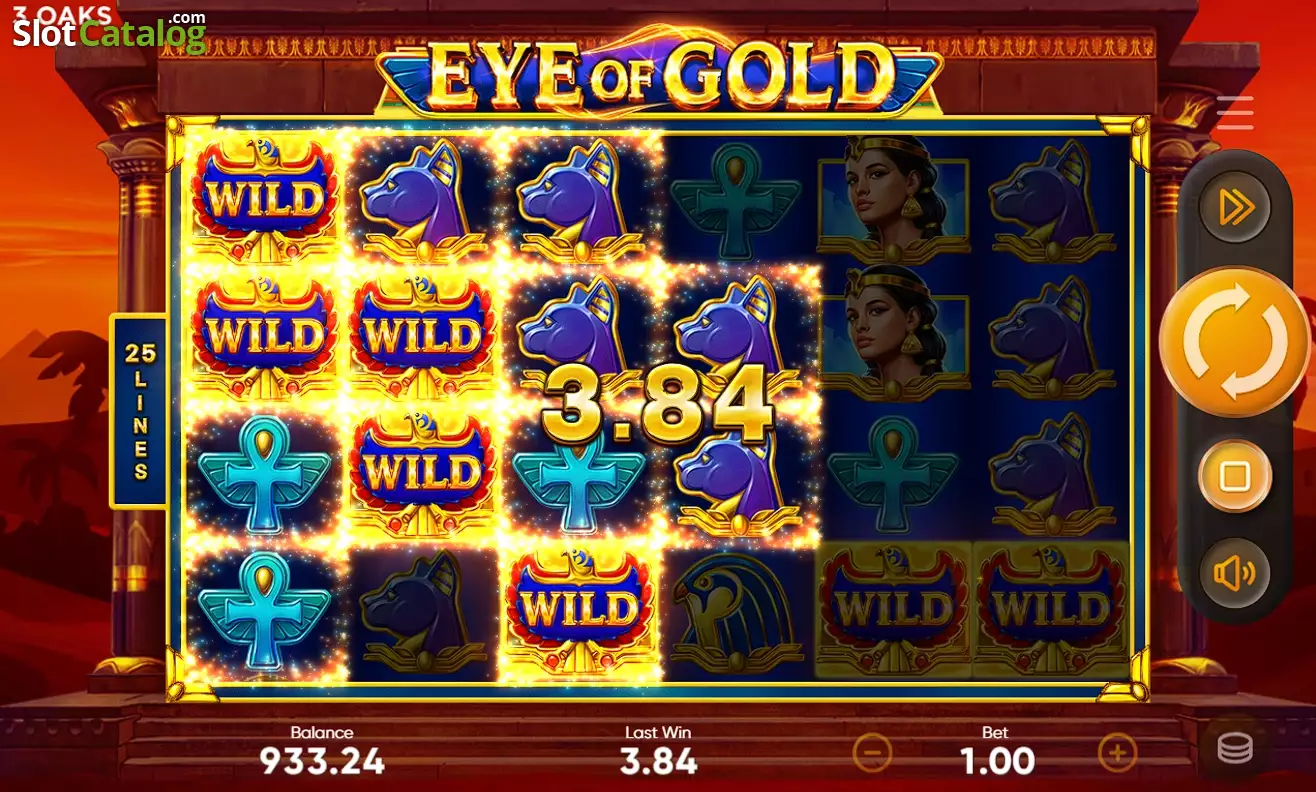Click the 25 LINES paytable indicator
Viewport: 1316px width, 792px height.
tap(137, 411)
